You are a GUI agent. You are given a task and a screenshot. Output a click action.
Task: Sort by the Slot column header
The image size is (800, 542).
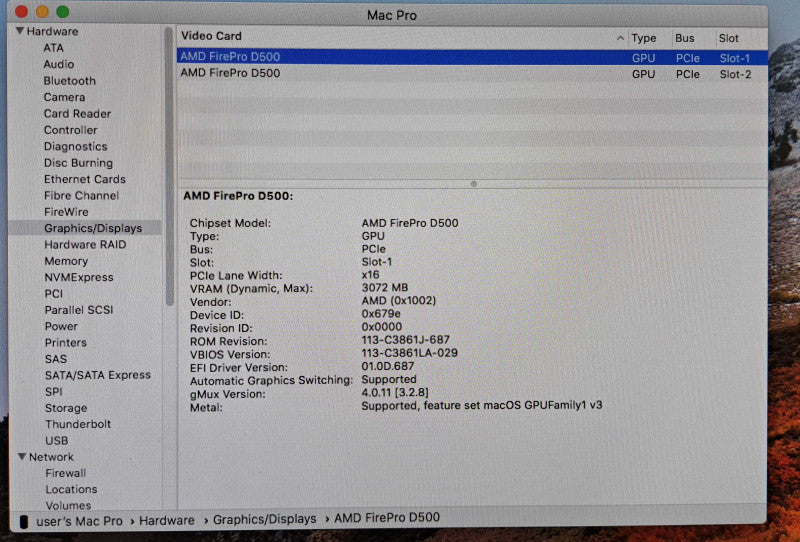(x=729, y=38)
